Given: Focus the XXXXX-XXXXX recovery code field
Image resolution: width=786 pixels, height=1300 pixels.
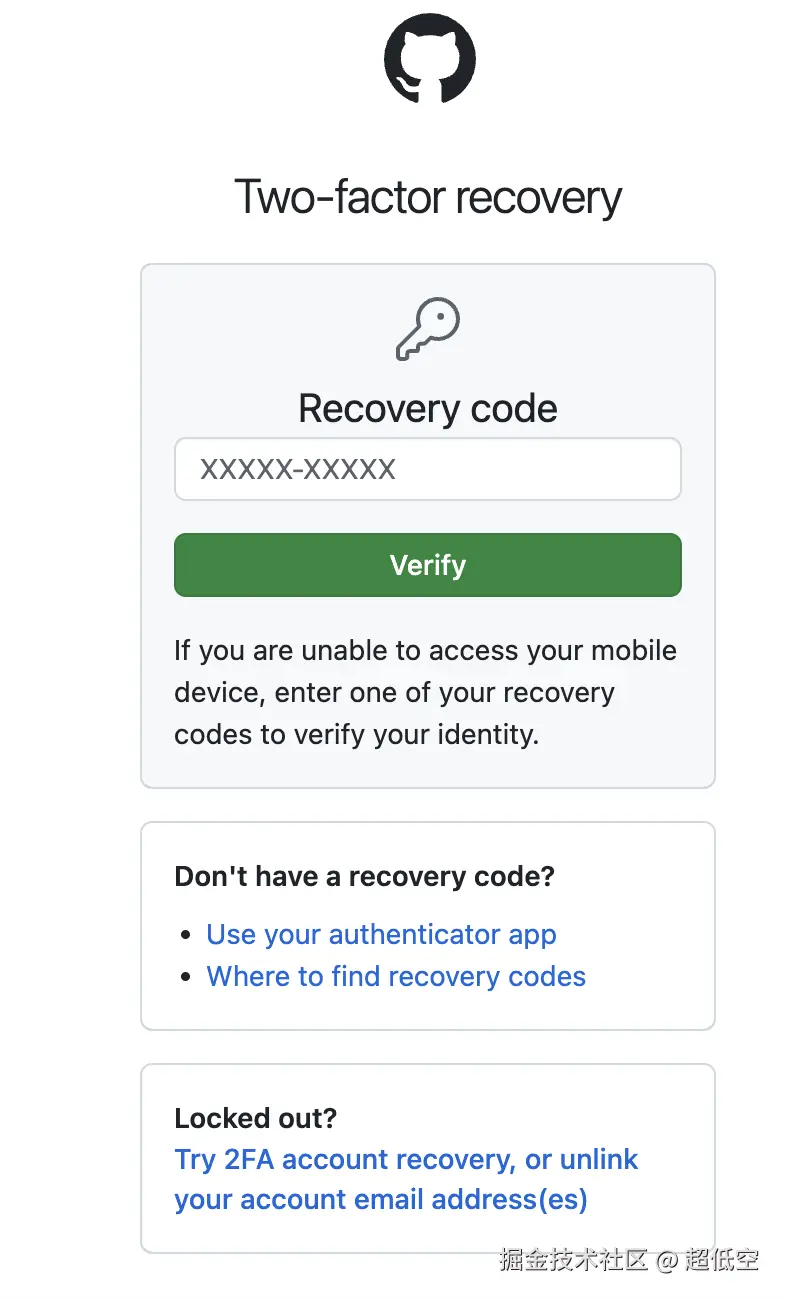Looking at the screenshot, I should pos(428,469).
